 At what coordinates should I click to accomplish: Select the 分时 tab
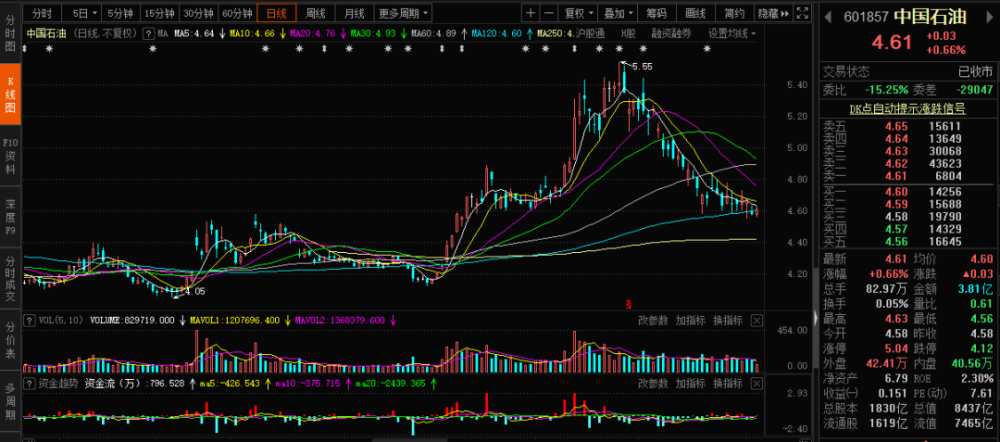point(43,13)
